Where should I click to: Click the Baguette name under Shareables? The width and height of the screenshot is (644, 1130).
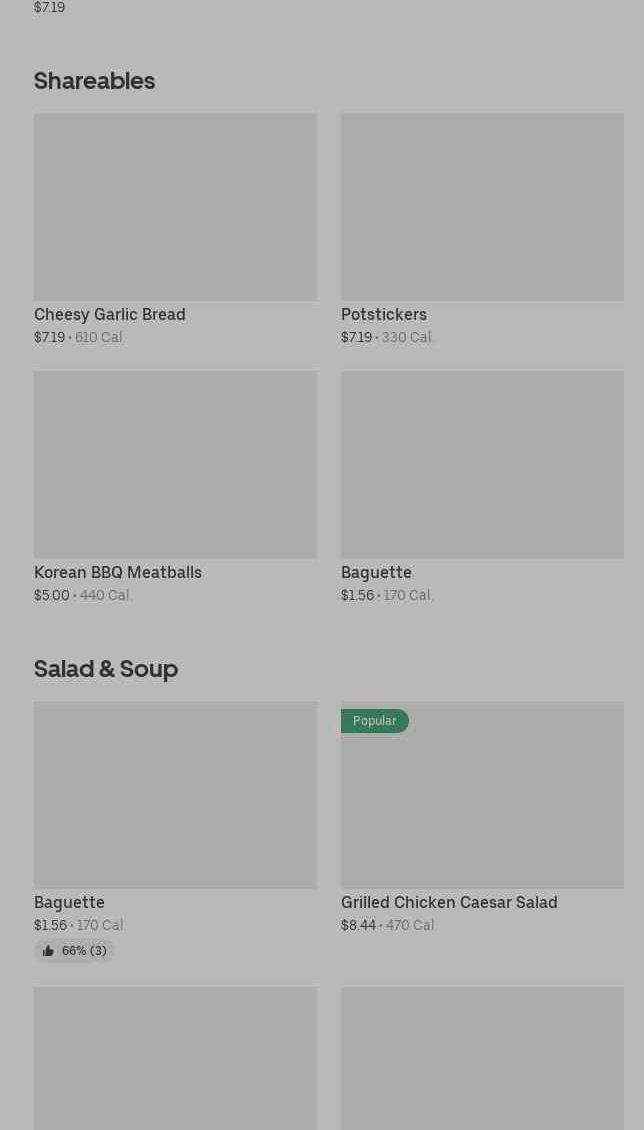pos(376,572)
